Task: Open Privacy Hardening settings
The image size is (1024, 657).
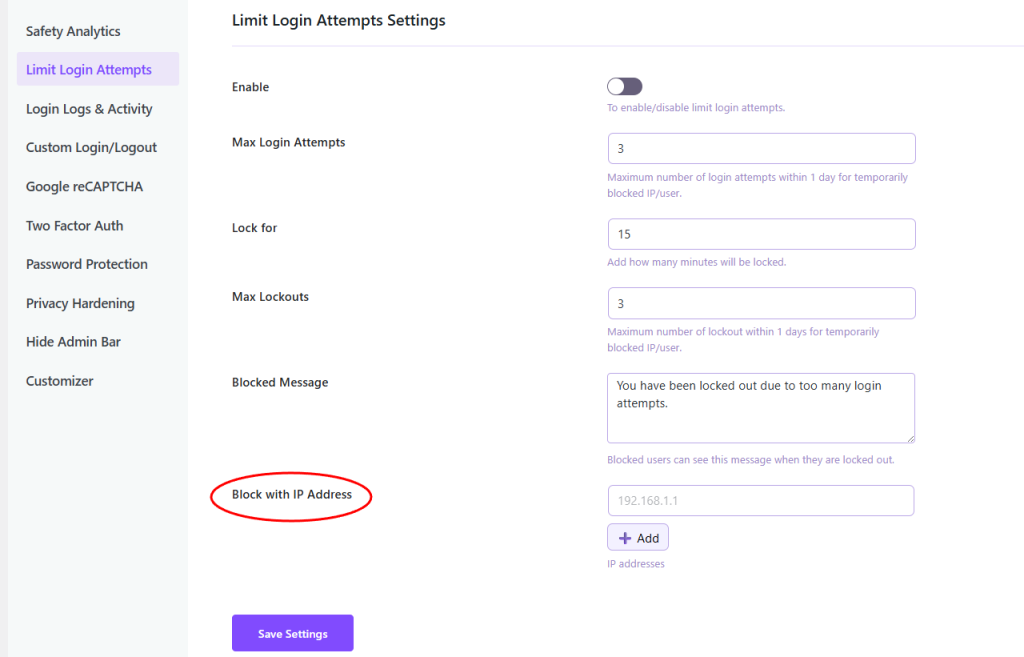Action: (x=80, y=303)
